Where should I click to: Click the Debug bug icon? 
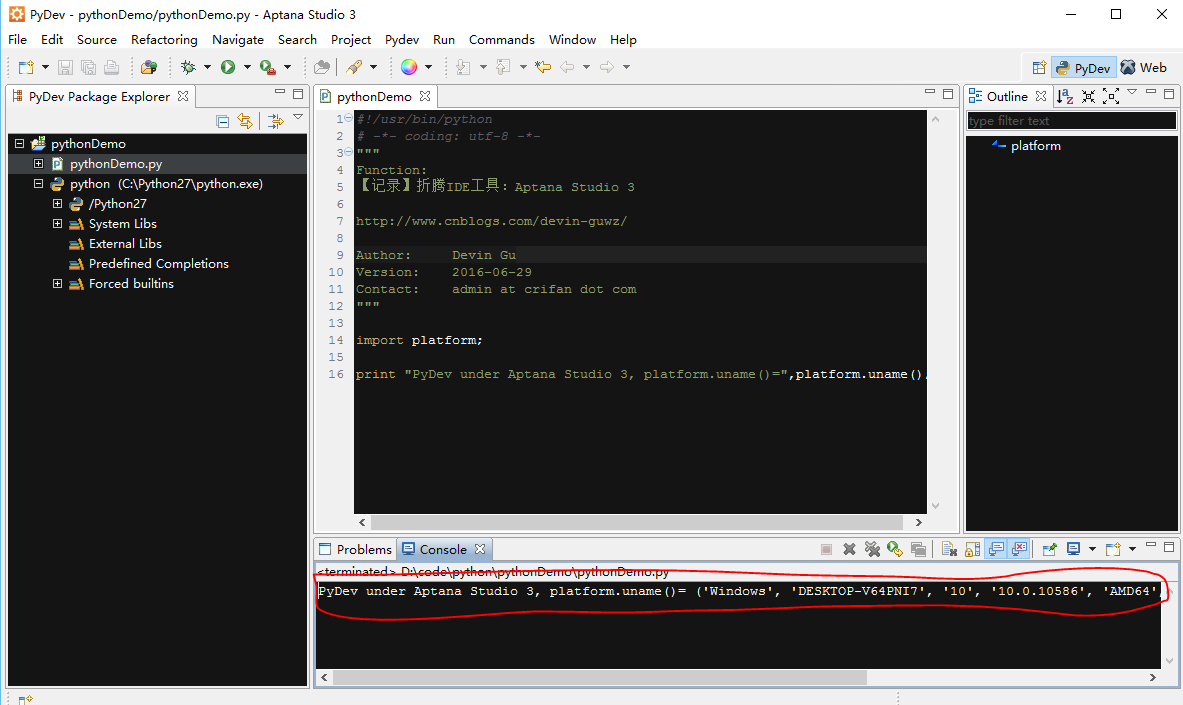point(188,67)
